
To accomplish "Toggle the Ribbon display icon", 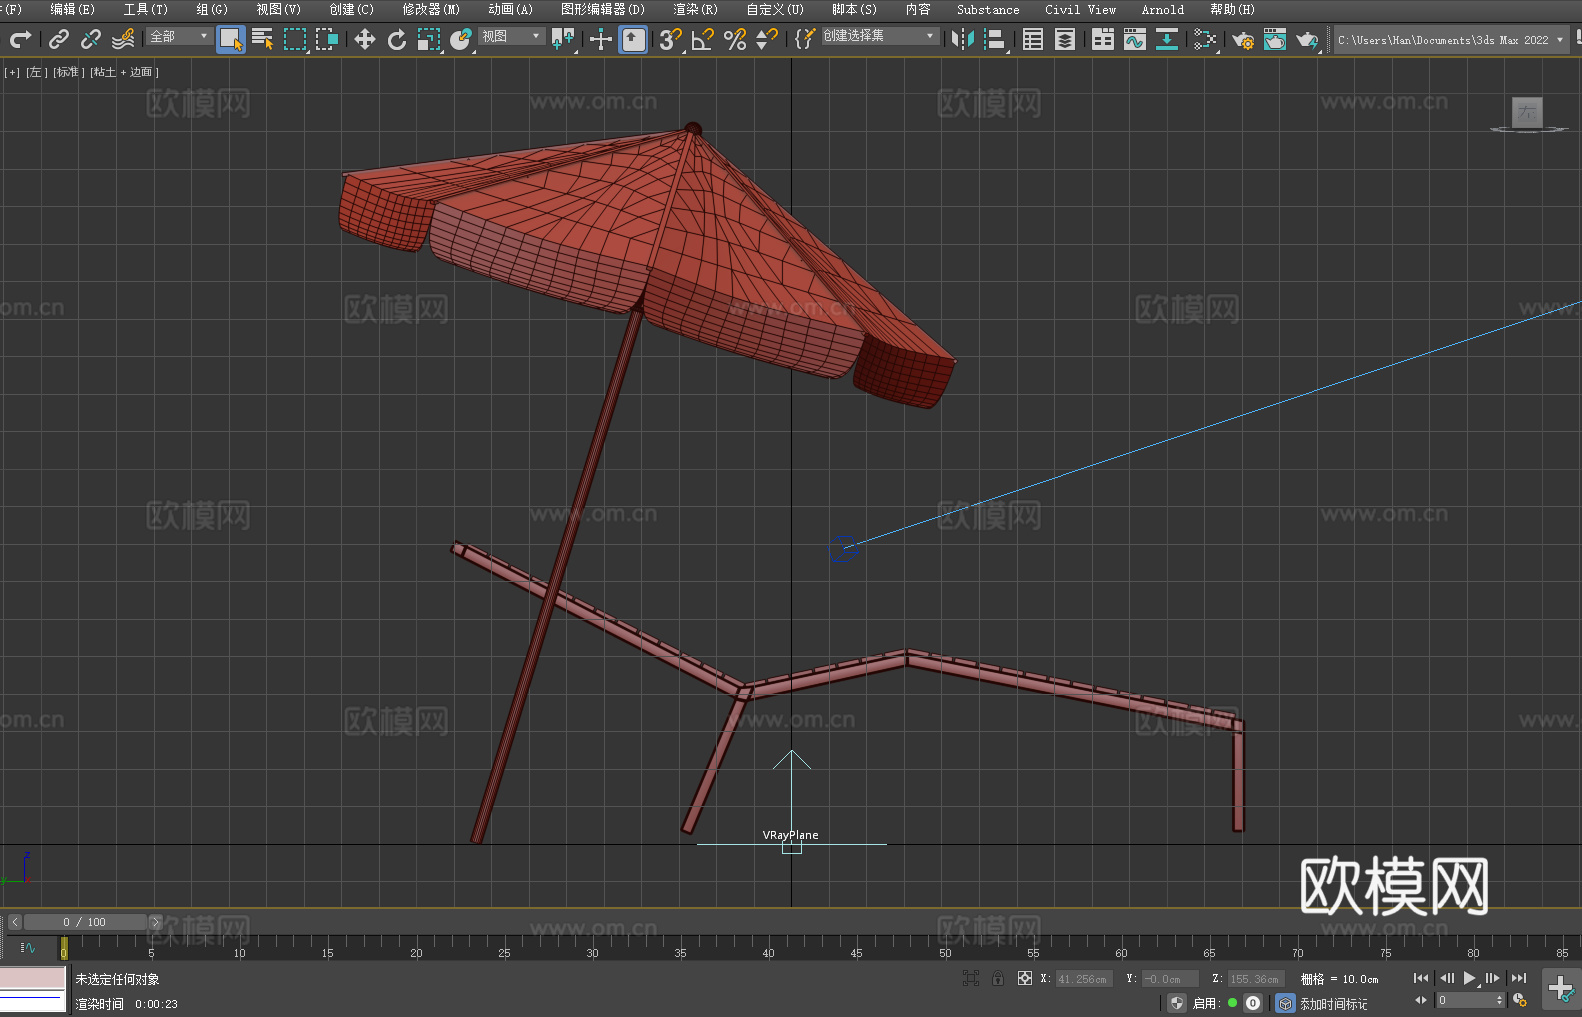I will pyautogui.click(x=1103, y=39).
